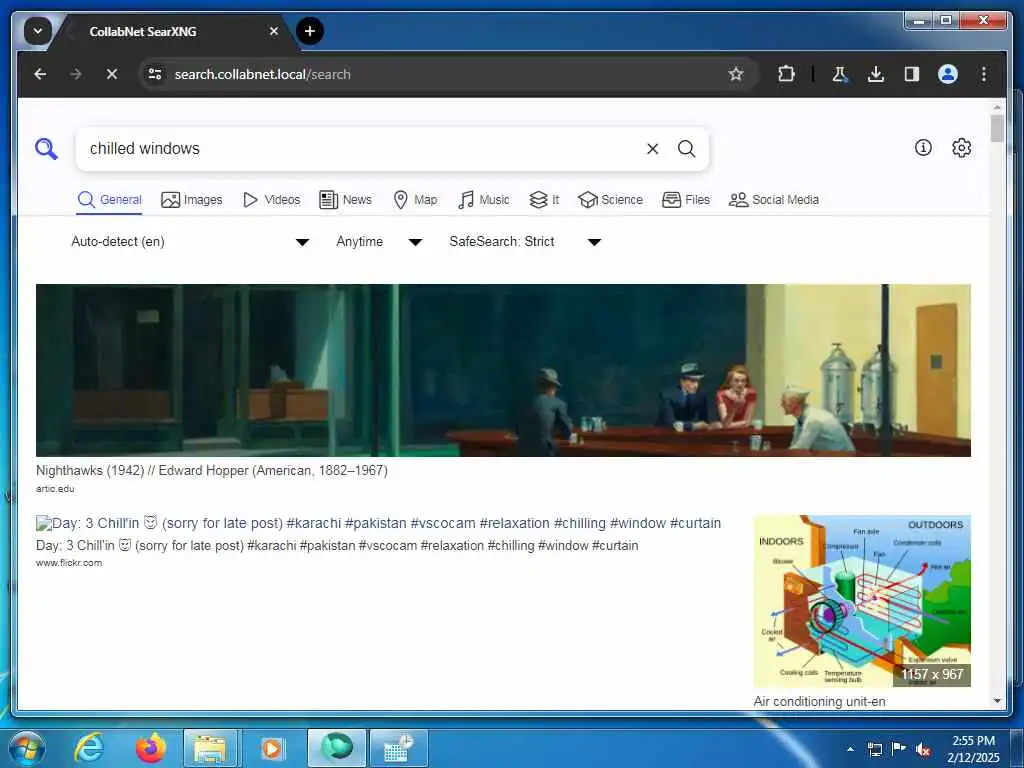
Task: Open the SearXNG about info page
Action: tap(923, 148)
